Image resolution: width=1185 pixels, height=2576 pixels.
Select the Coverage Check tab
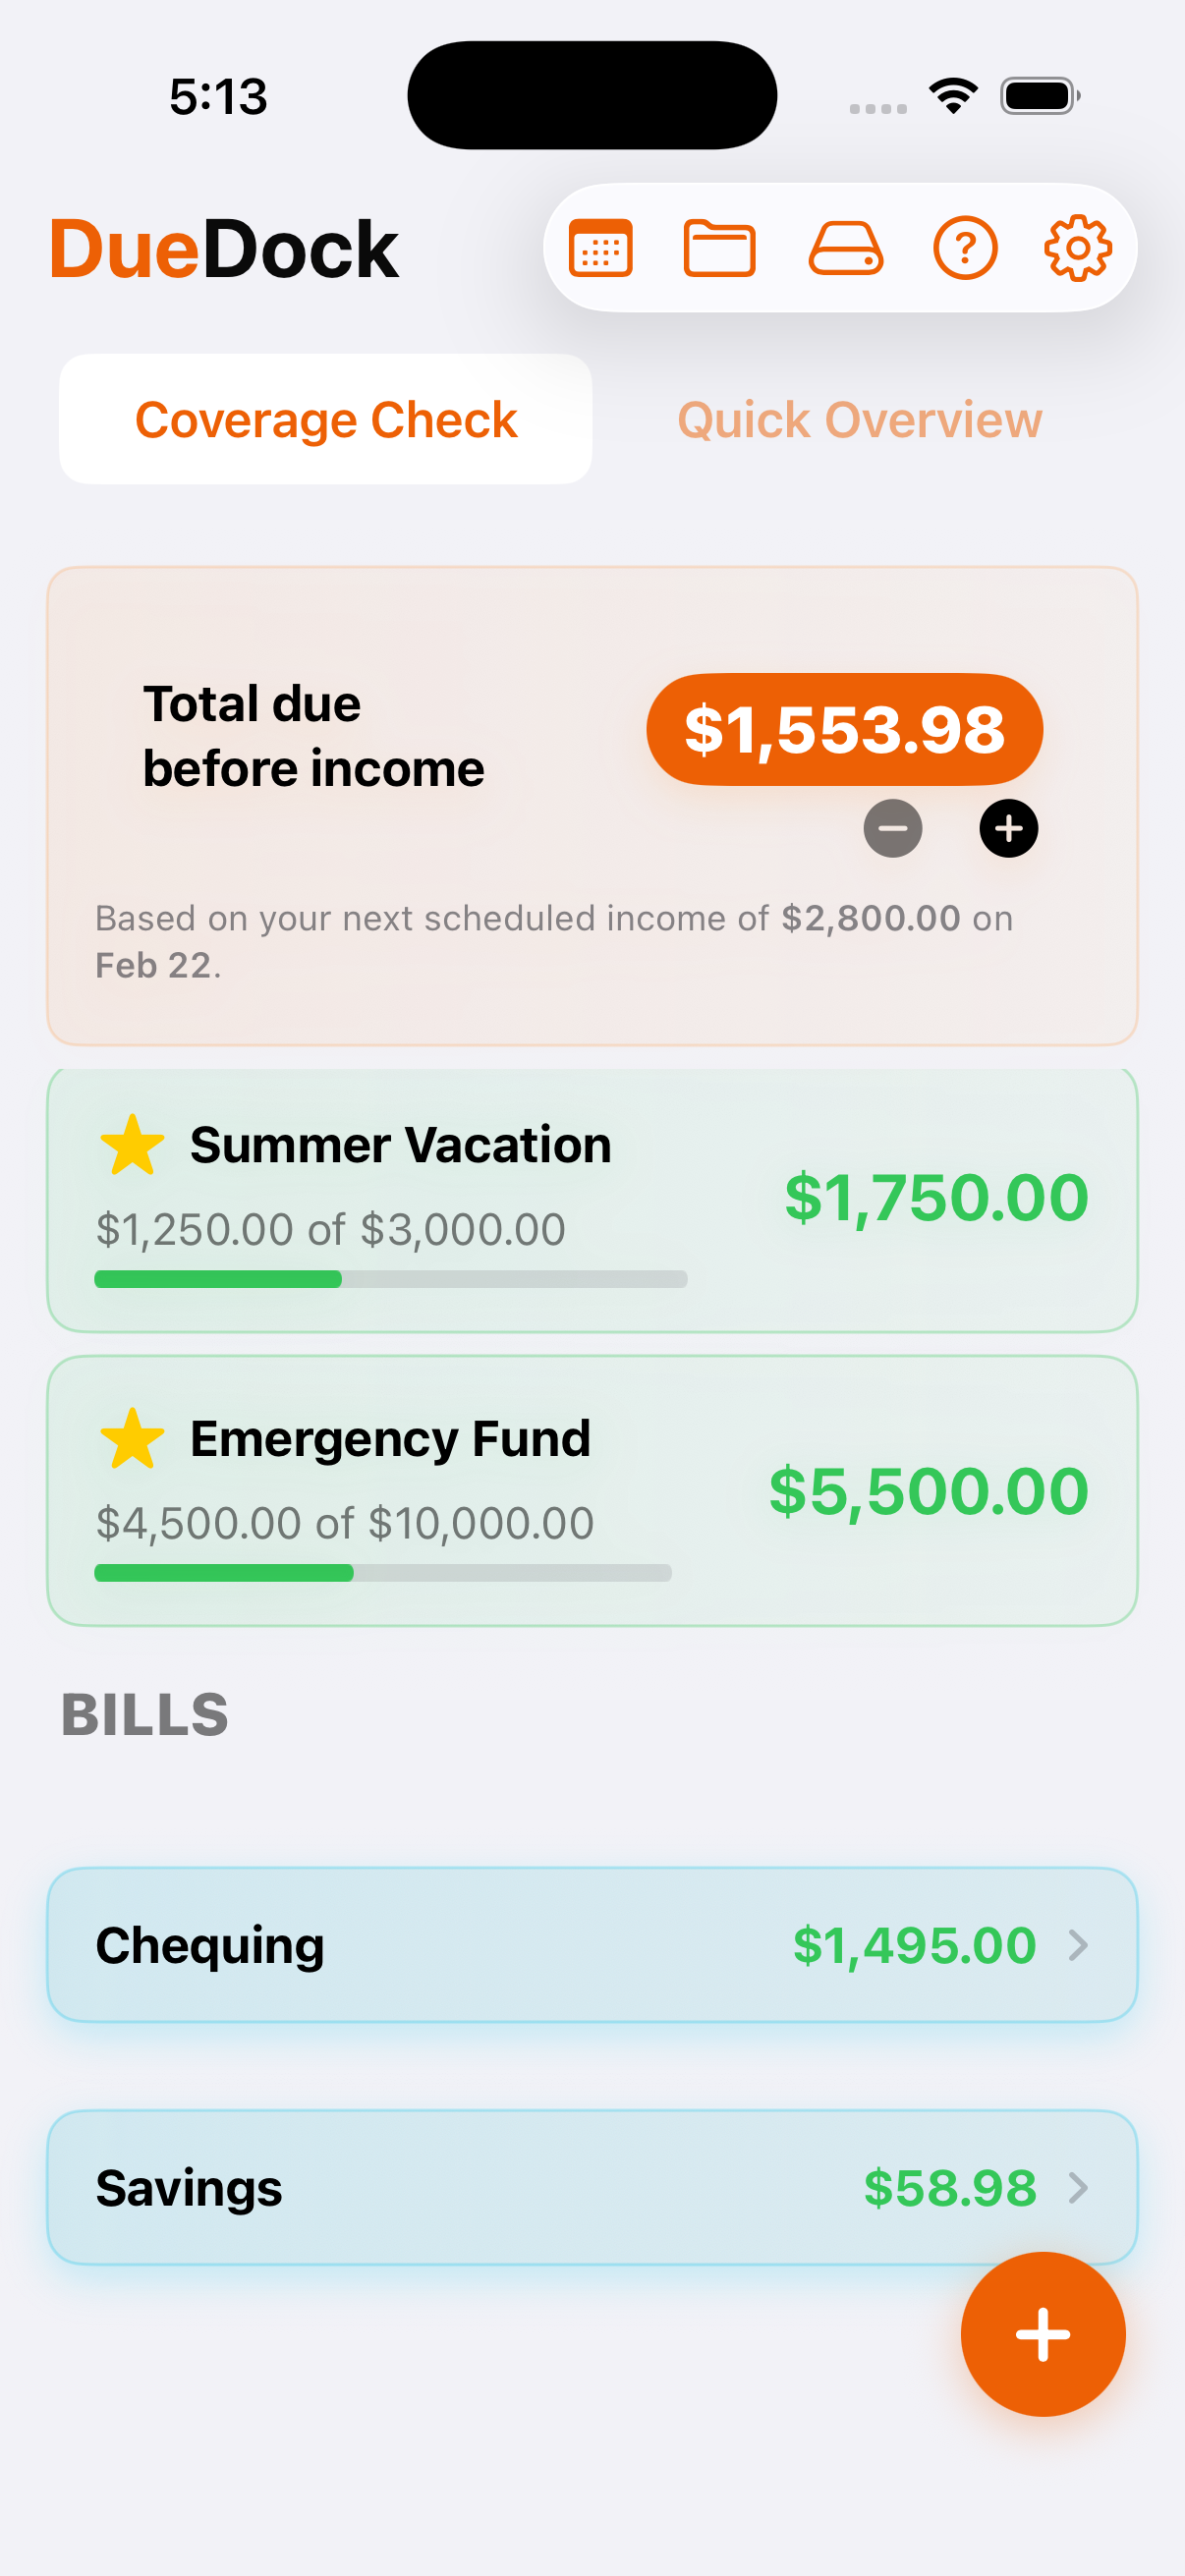326,420
